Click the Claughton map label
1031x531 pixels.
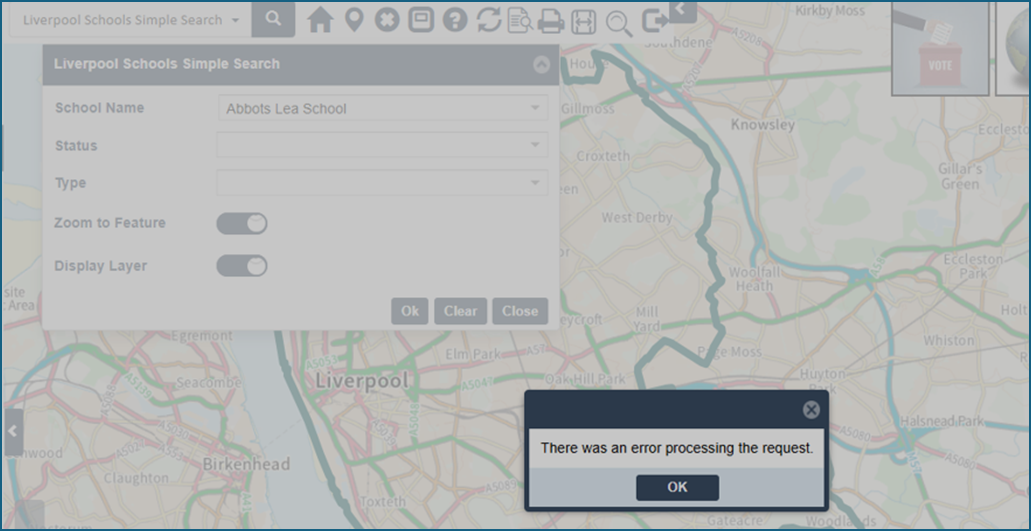point(137,478)
